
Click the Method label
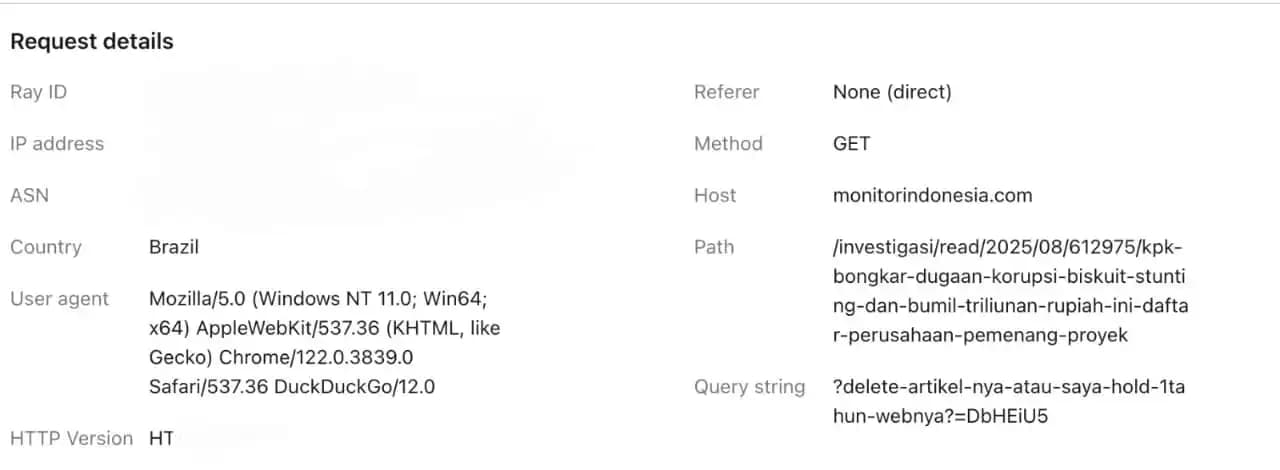click(728, 144)
